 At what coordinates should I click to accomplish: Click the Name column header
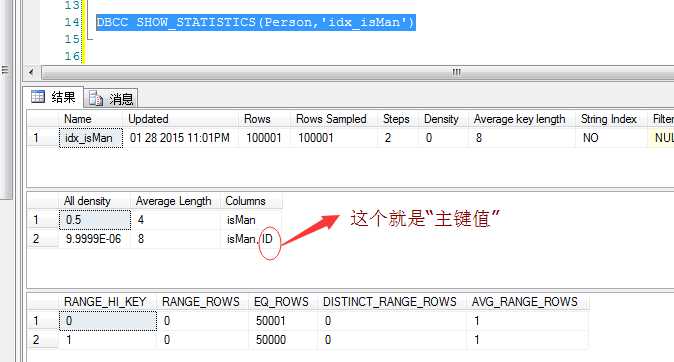click(90, 119)
